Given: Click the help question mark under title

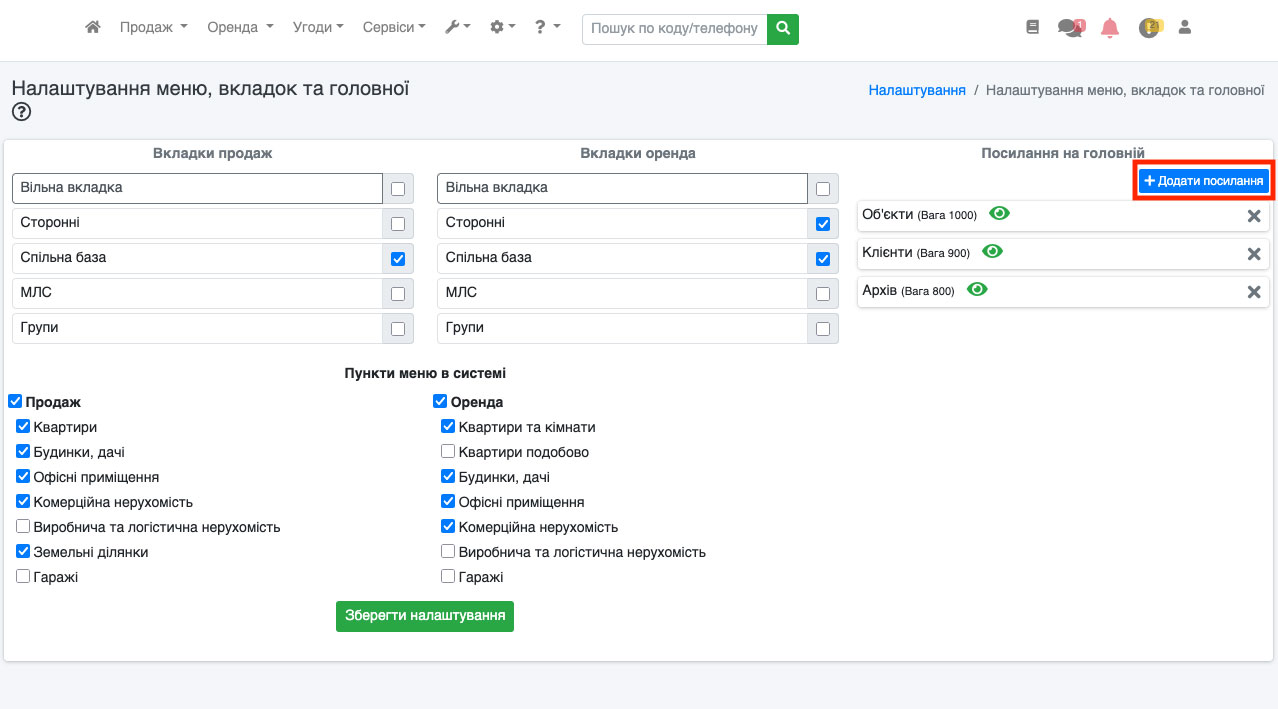Looking at the screenshot, I should (21, 112).
